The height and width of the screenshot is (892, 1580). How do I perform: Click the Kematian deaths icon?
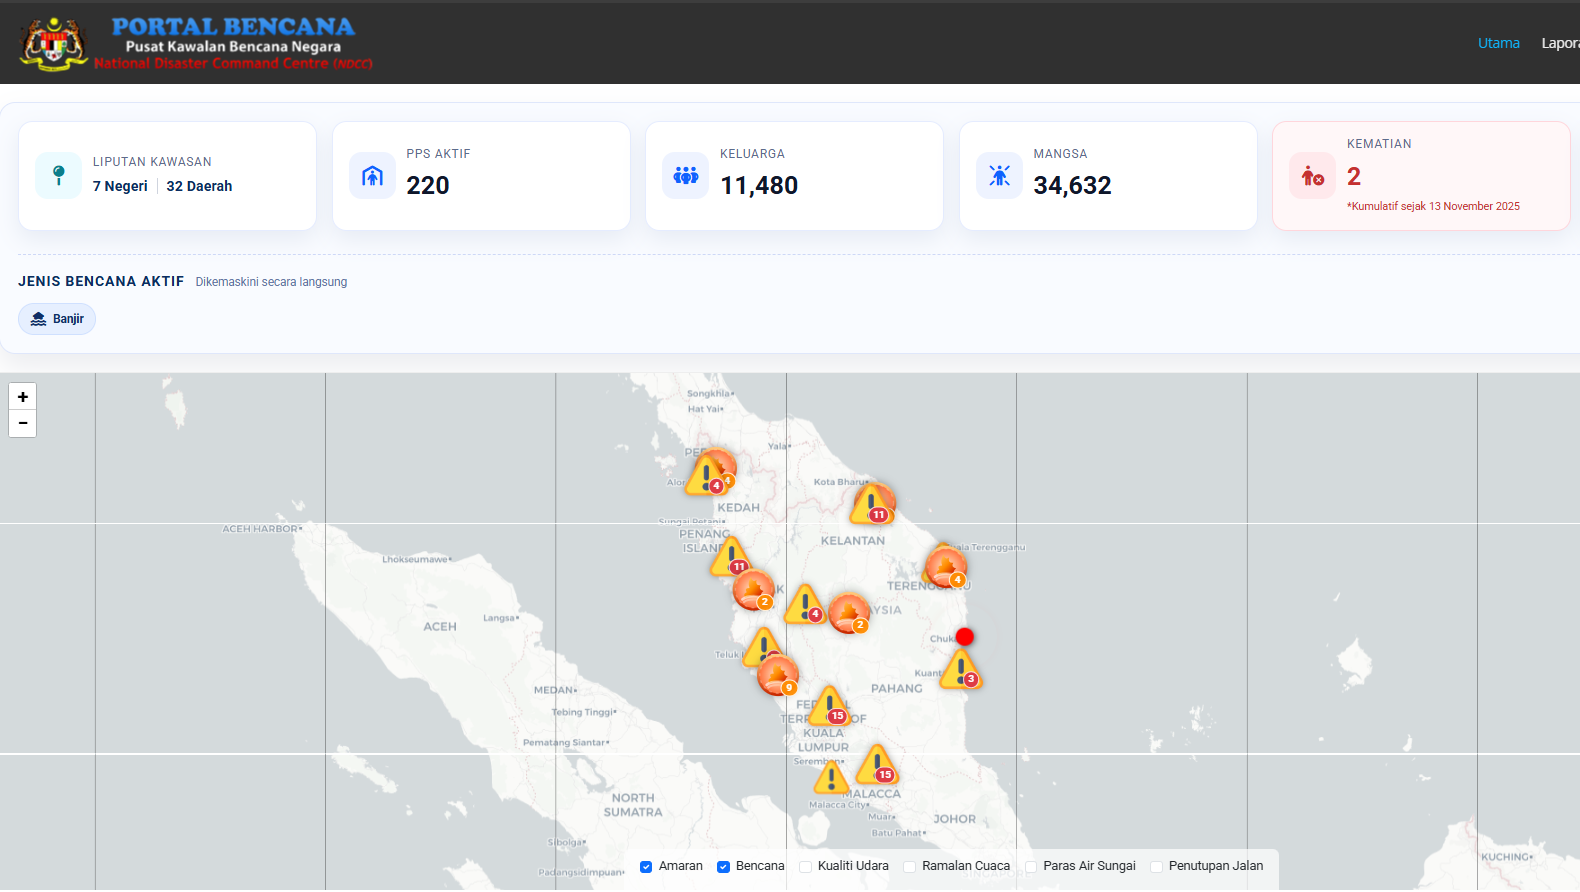click(1312, 176)
